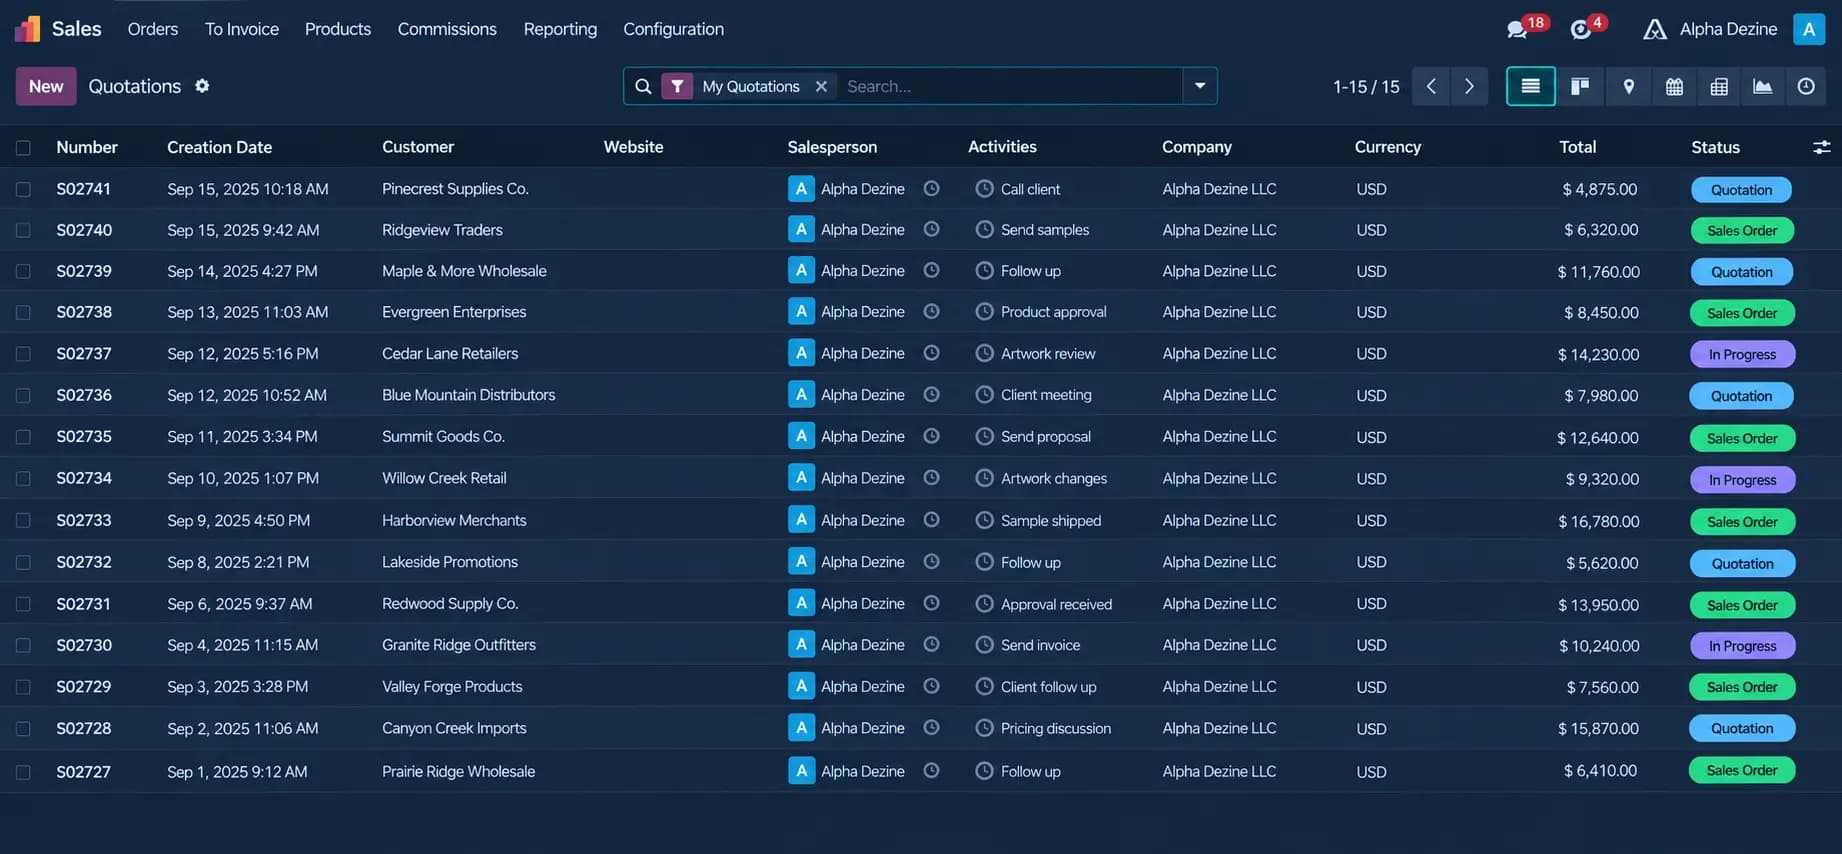Open the Products menu

338,29
